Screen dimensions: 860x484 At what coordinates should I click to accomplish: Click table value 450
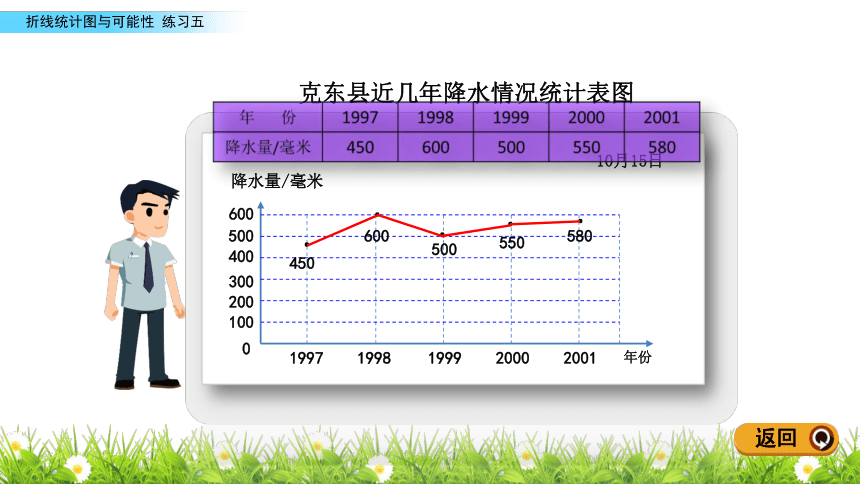[x=360, y=147]
